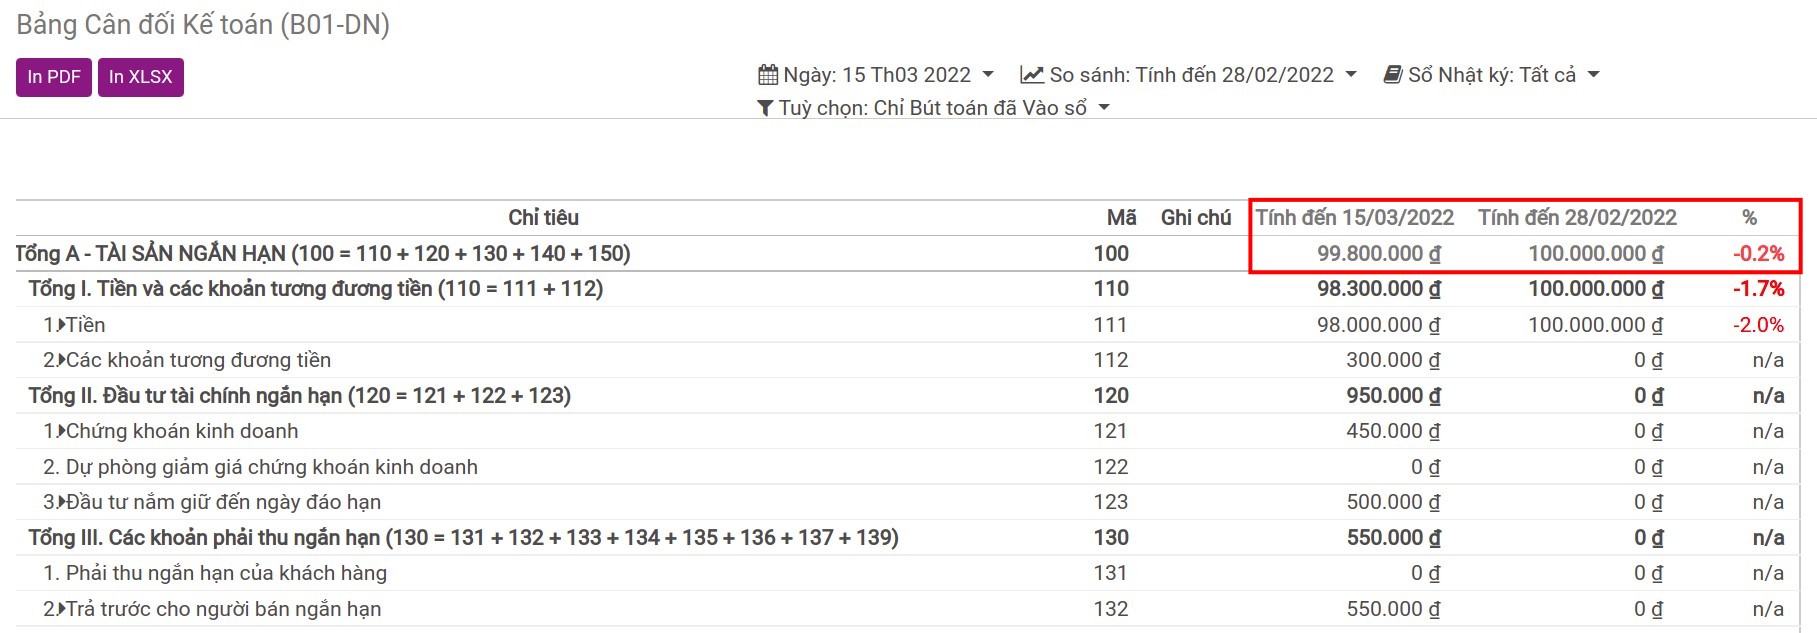Click Tổng I. Tiền và các khoản tương đương tiền
This screenshot has width=1817, height=633.
tap(316, 289)
